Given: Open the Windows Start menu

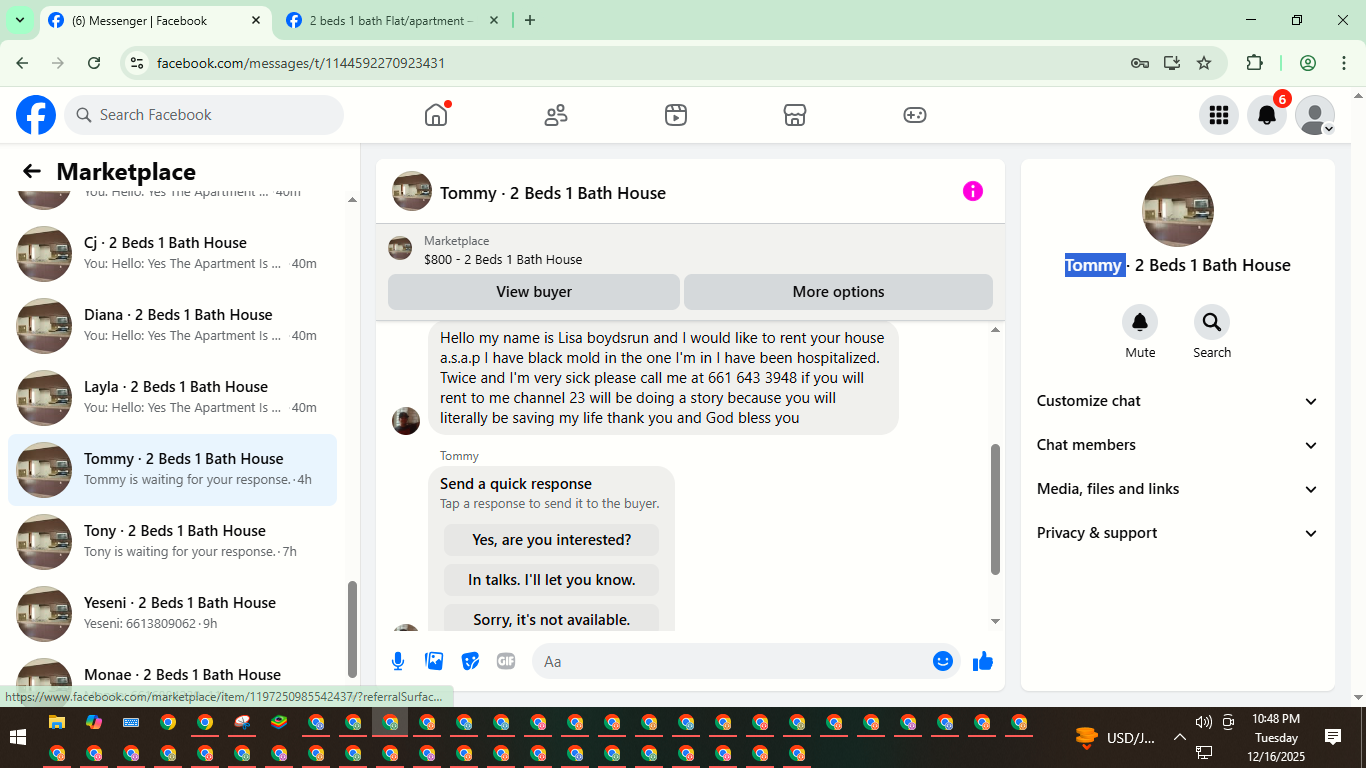Looking at the screenshot, I should click(18, 738).
